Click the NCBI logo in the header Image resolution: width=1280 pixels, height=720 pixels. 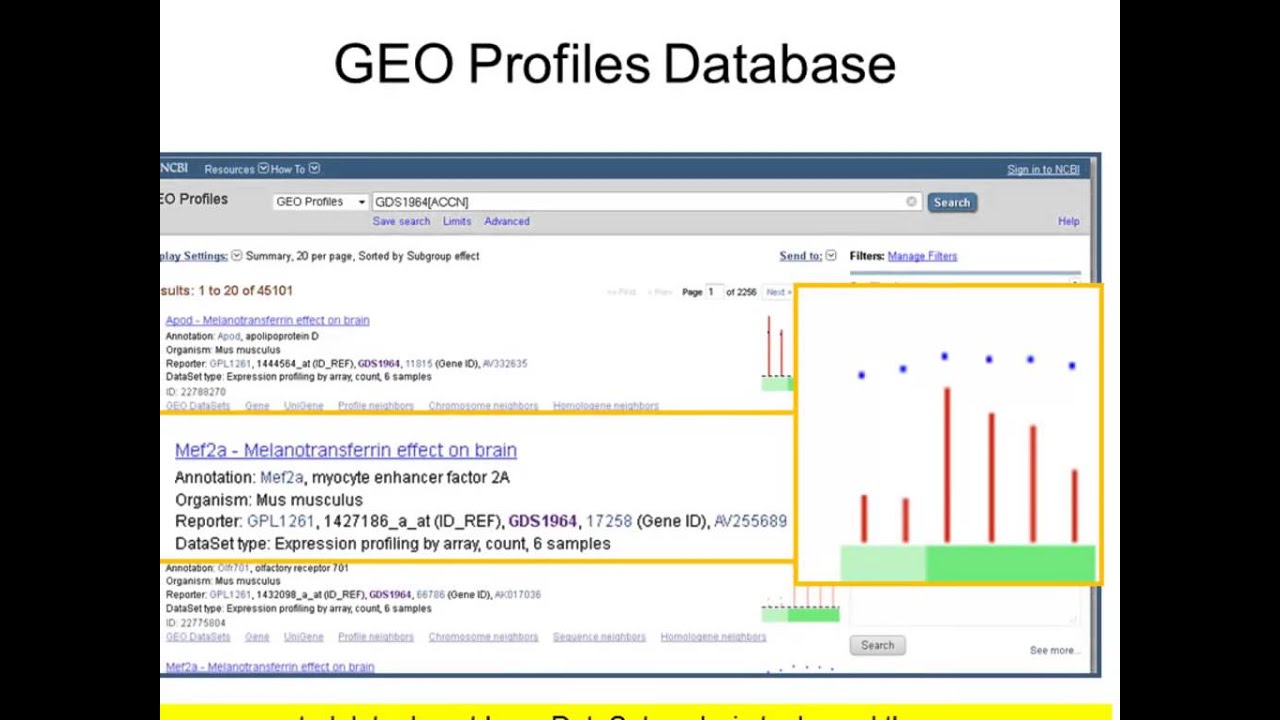click(174, 168)
